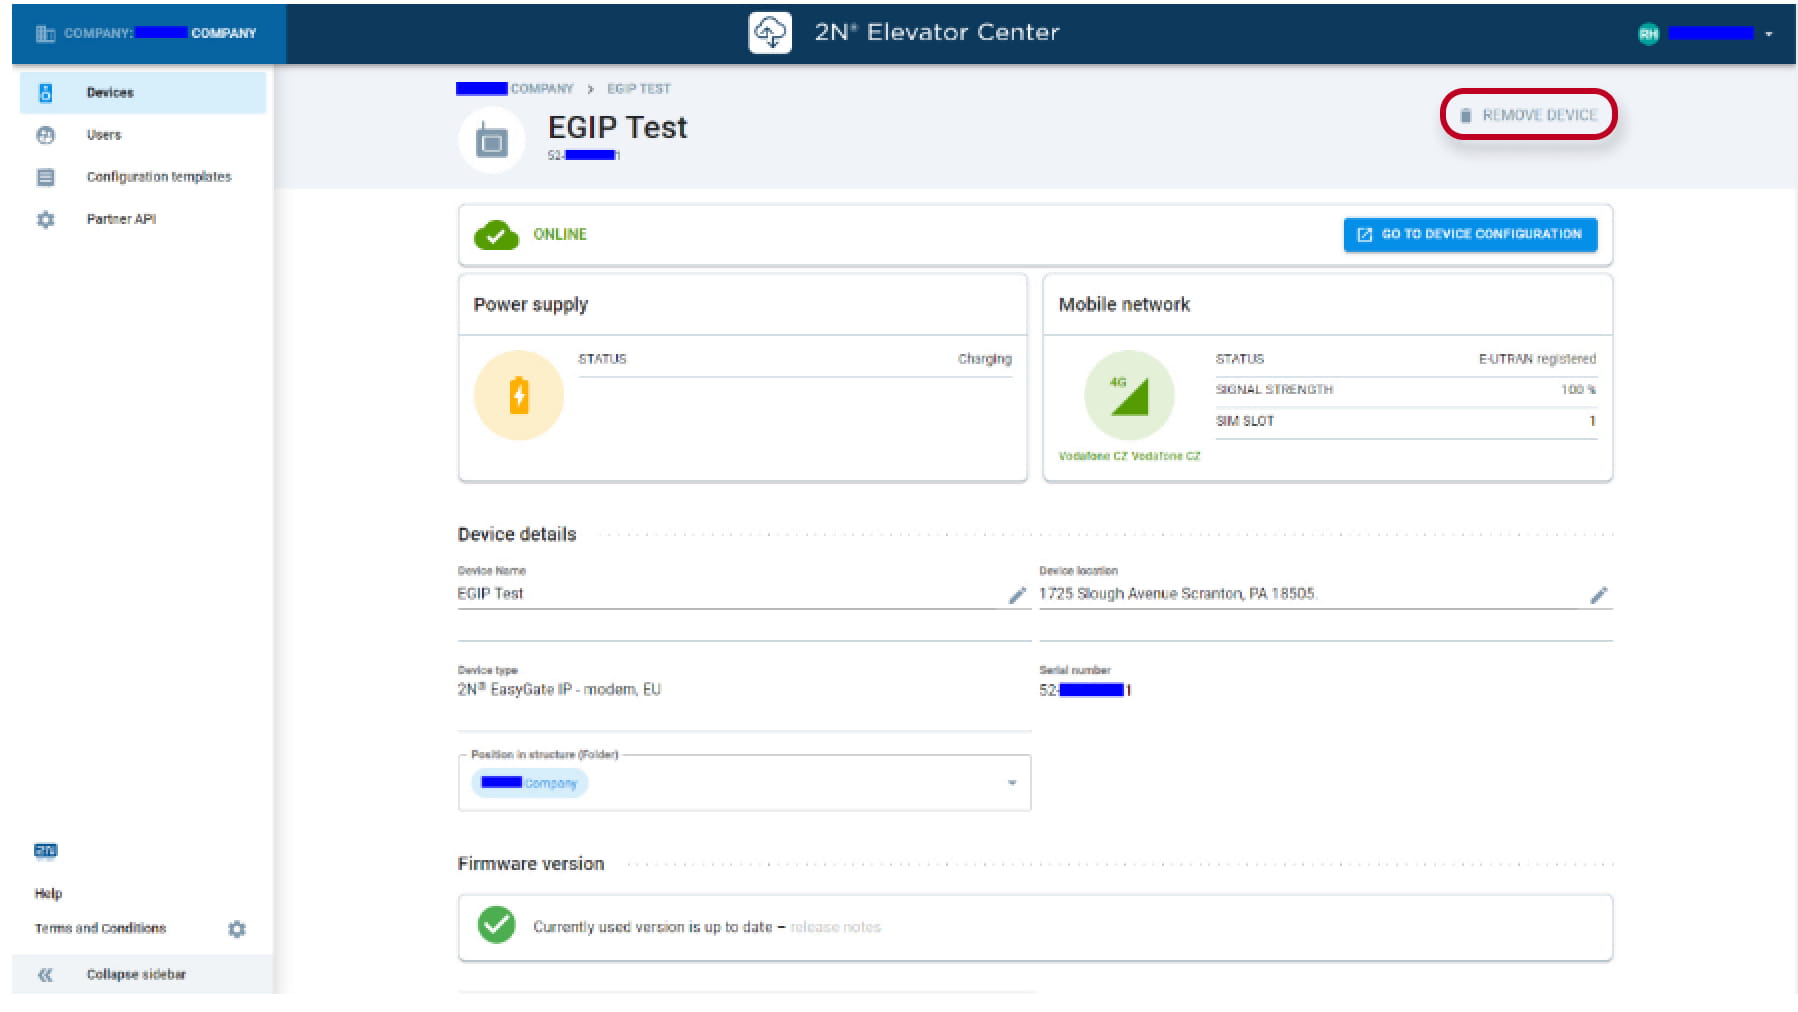Viewport: 1798px width, 1012px height.
Task: Open Terms and Conditions link
Action: (100, 928)
